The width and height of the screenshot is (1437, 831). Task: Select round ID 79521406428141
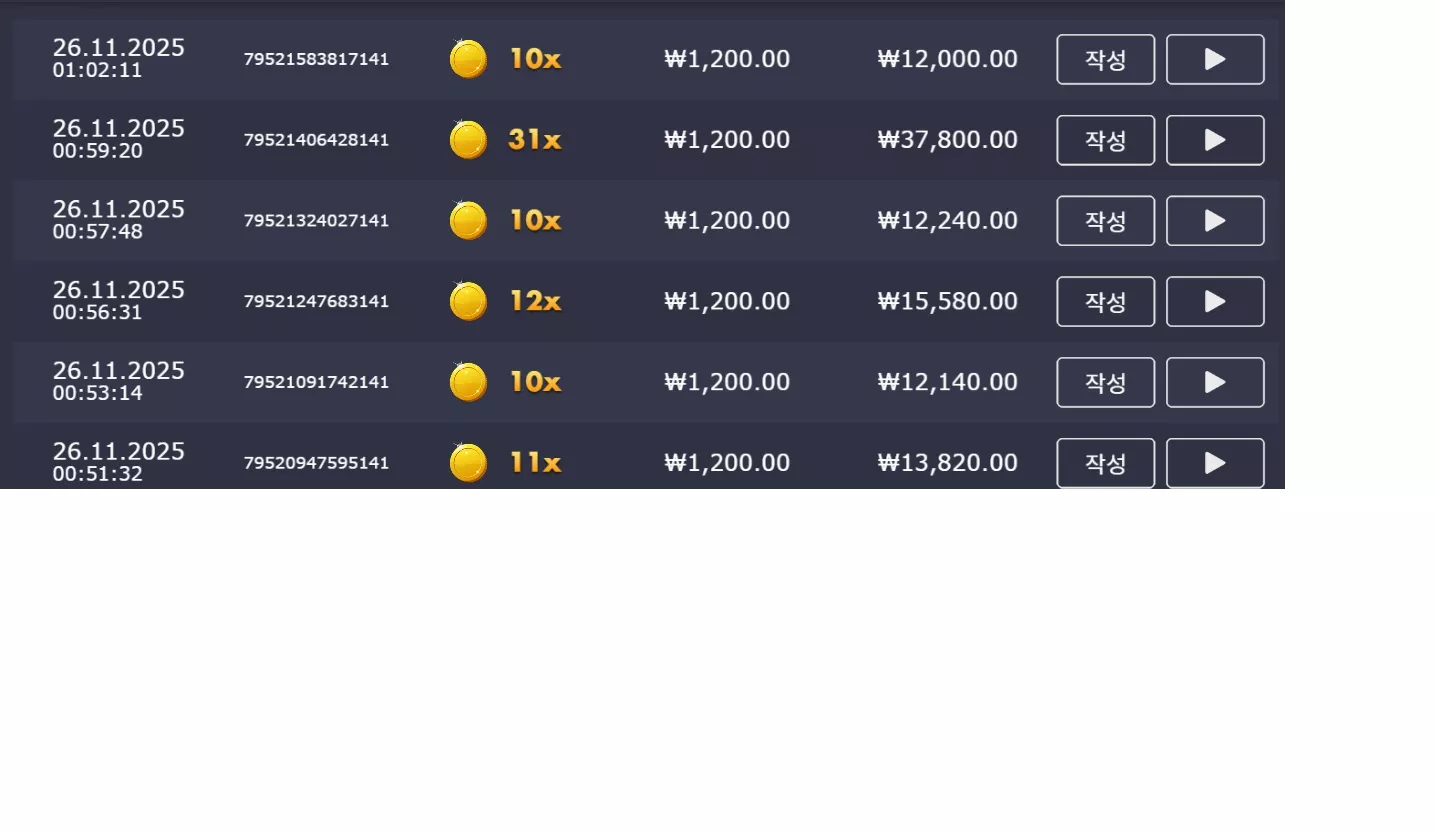coord(316,140)
